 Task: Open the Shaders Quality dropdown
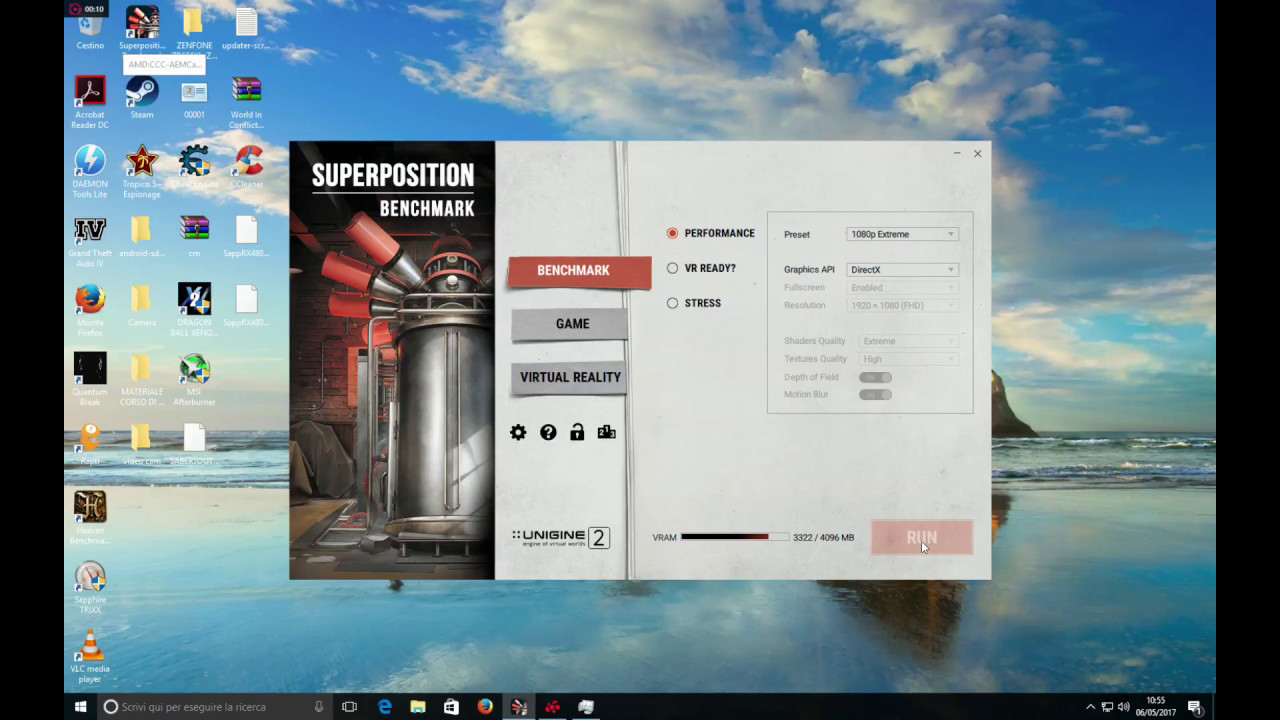pos(909,341)
